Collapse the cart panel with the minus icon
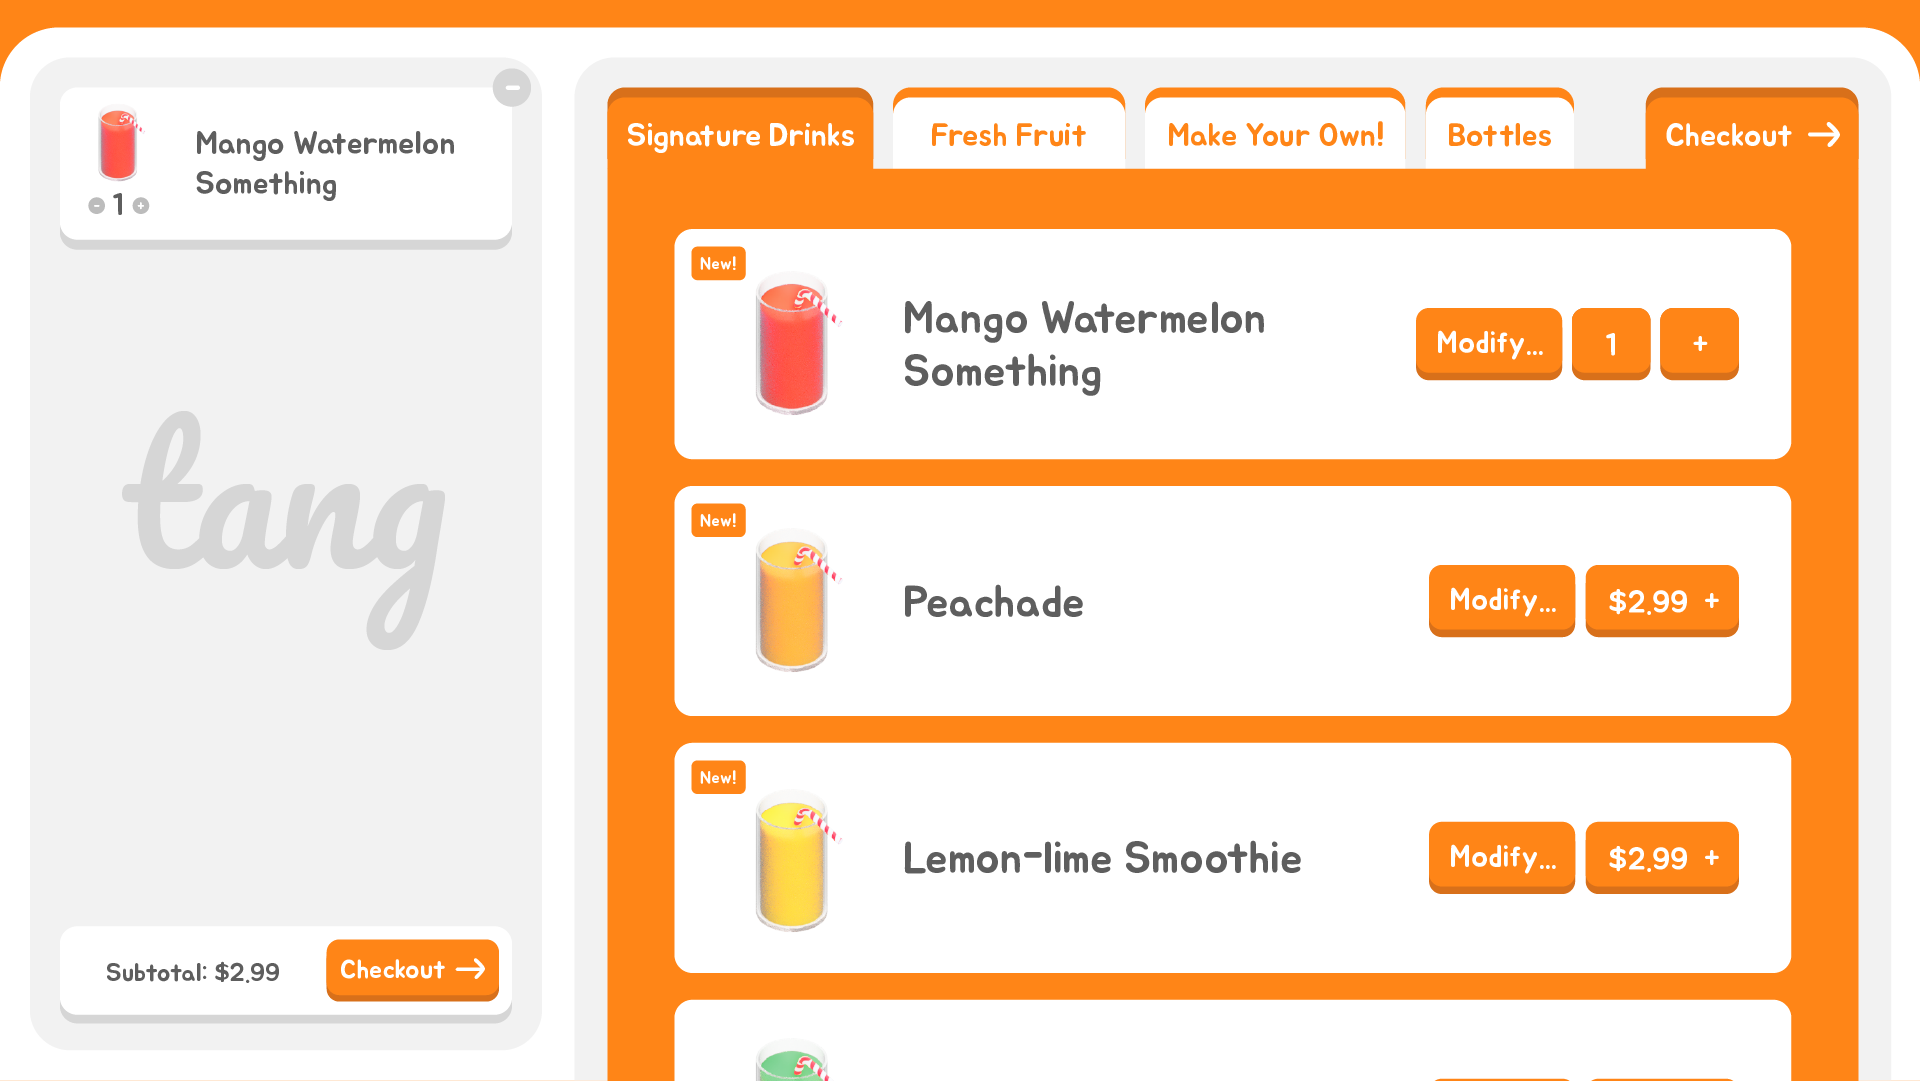 point(512,87)
